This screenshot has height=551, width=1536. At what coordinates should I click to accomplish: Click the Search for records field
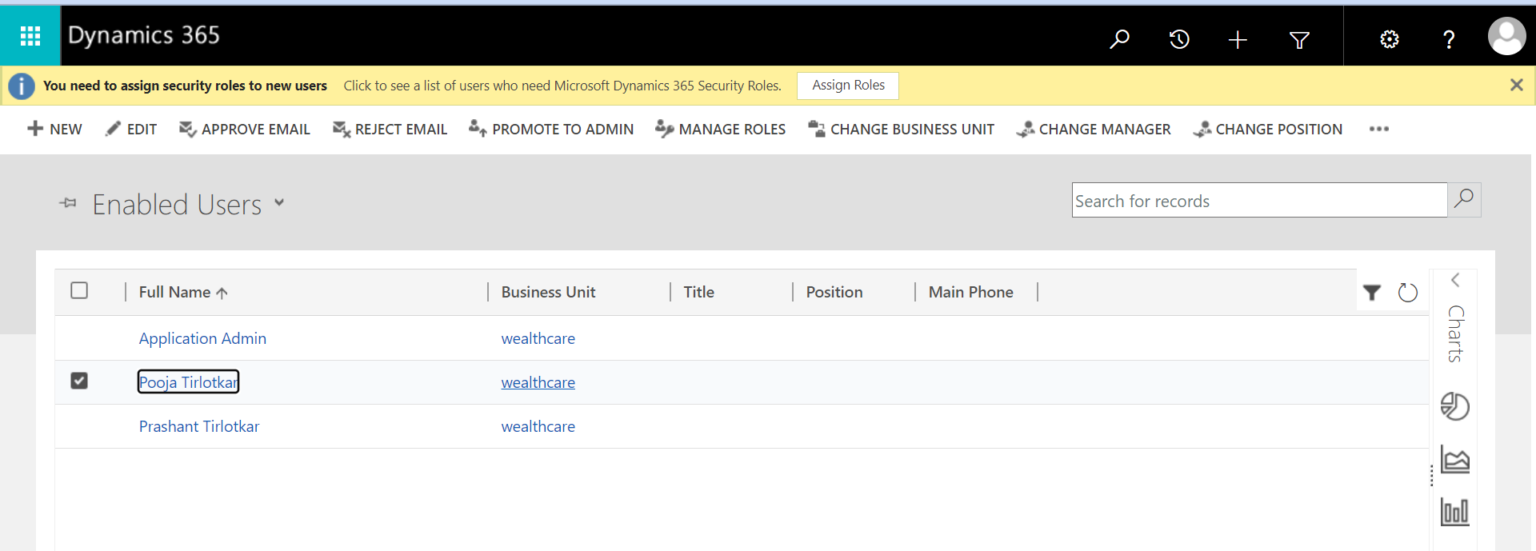point(1258,201)
